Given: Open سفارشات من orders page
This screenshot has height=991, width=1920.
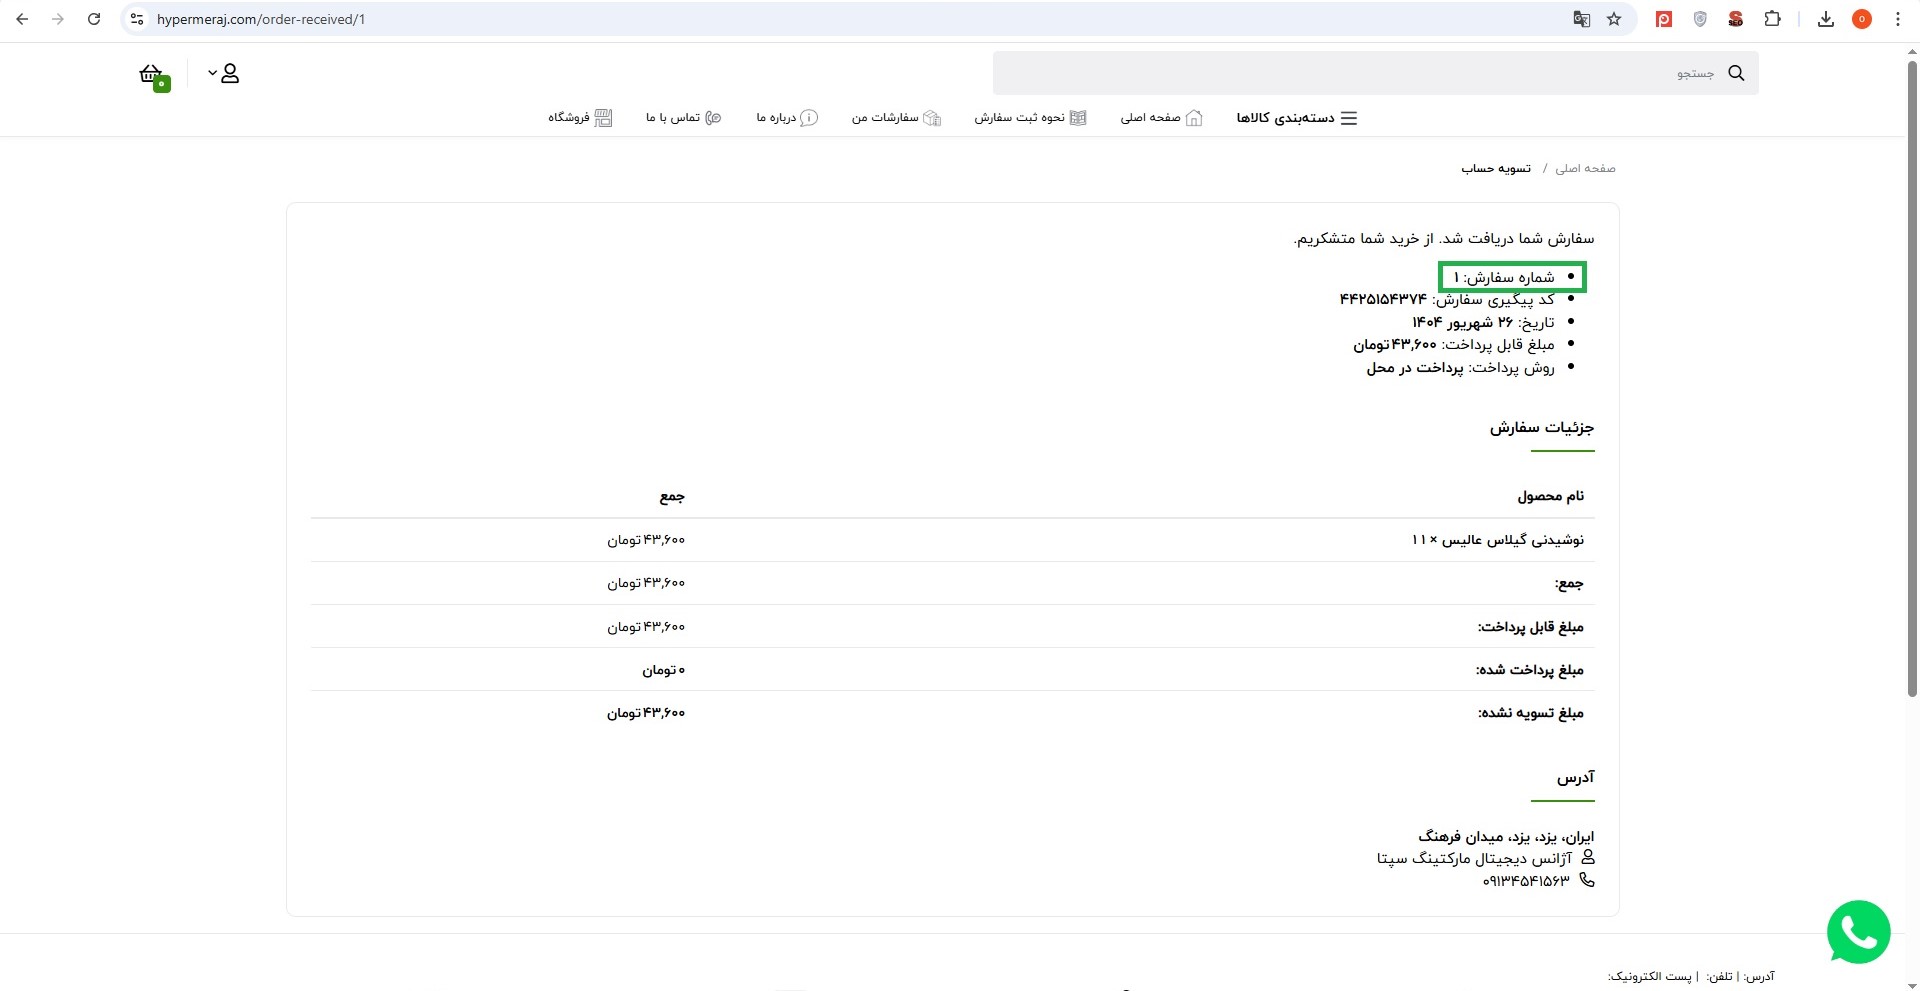Looking at the screenshot, I should pos(896,118).
